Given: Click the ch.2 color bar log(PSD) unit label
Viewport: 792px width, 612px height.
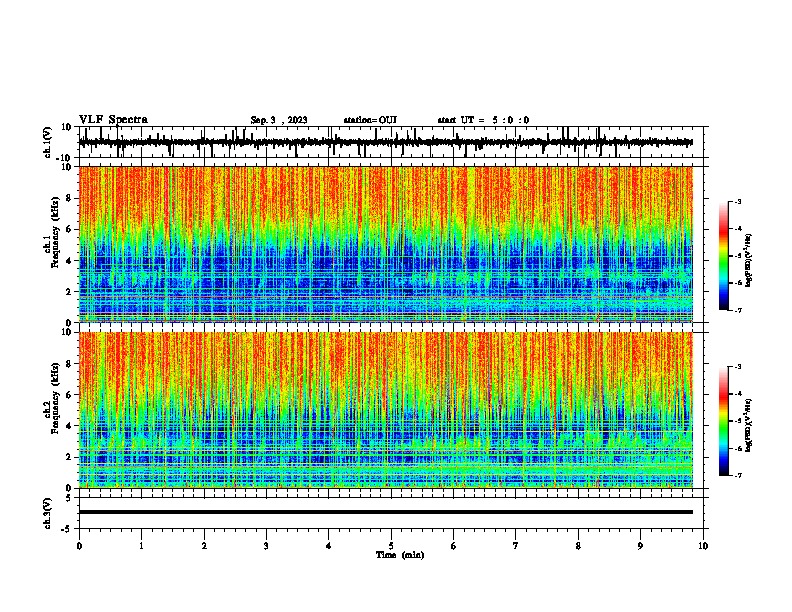Looking at the screenshot, I should [x=749, y=425].
